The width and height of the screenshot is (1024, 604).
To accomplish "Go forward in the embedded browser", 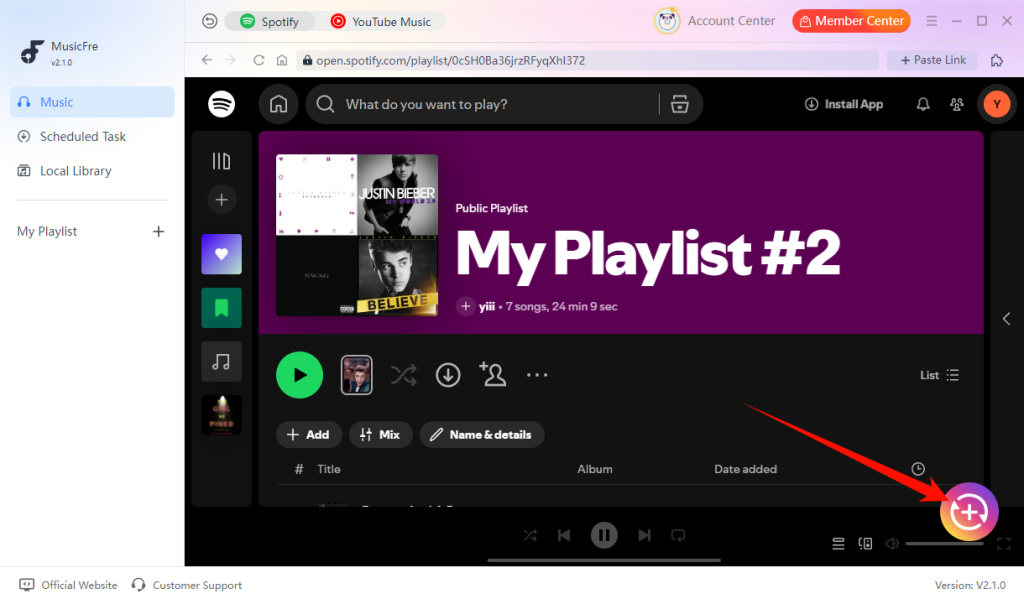I will click(x=230, y=60).
